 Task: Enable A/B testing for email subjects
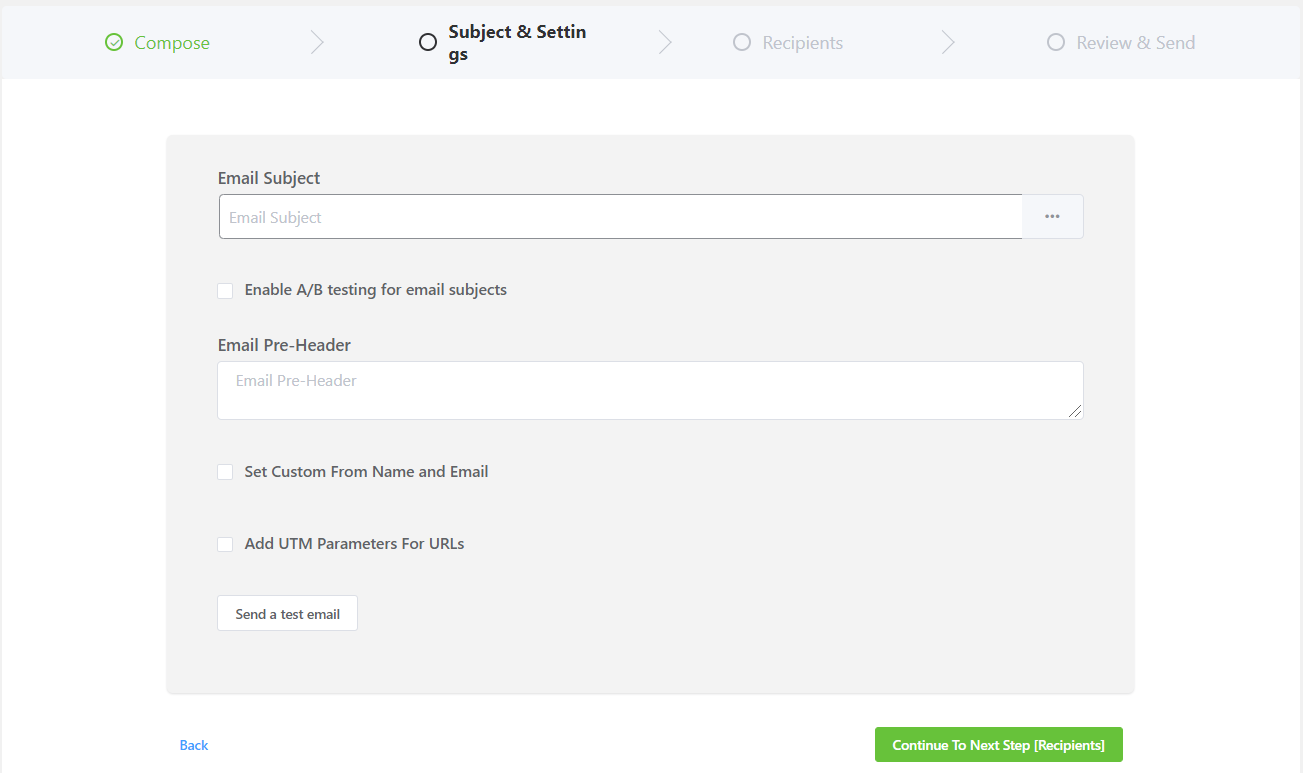(225, 290)
